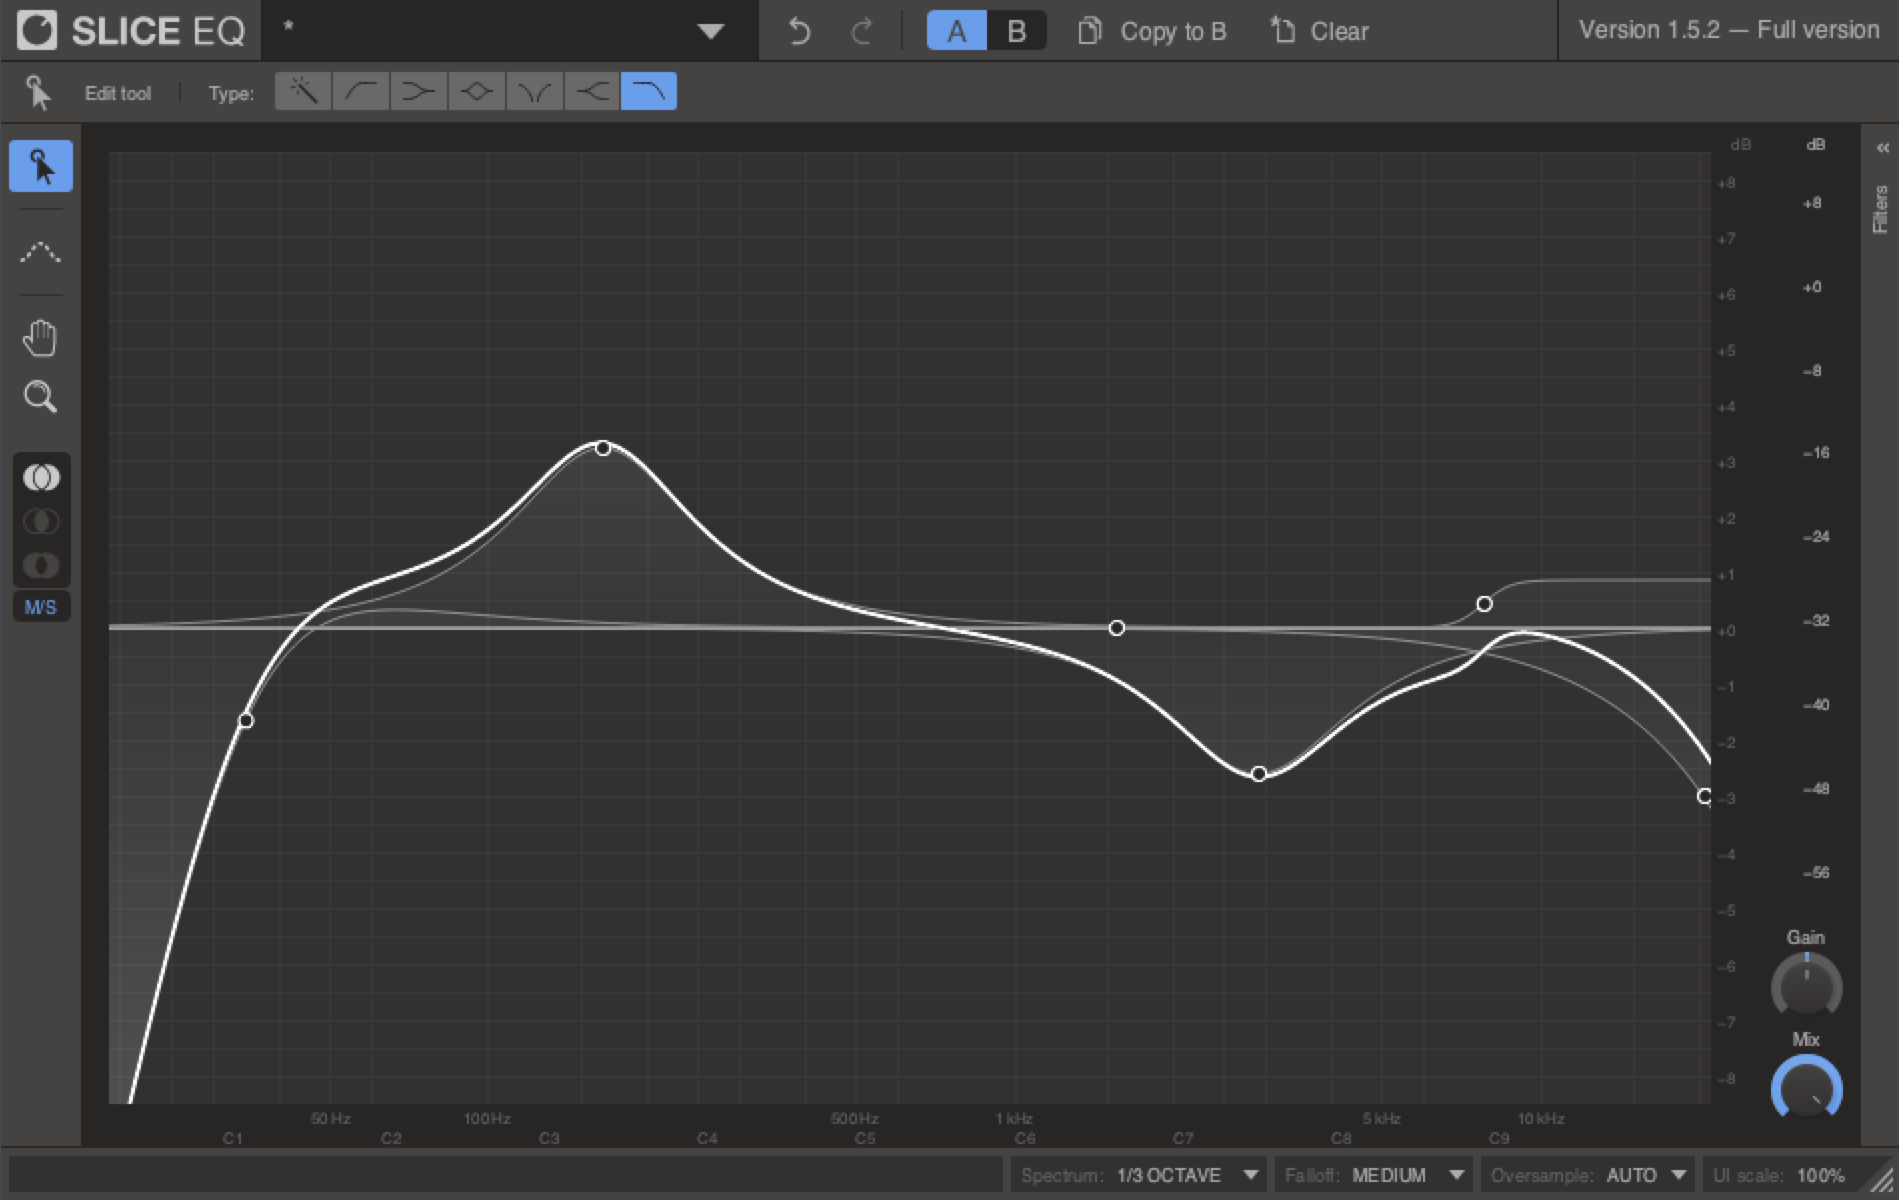Select the auto (magic wand) filter type

click(302, 92)
